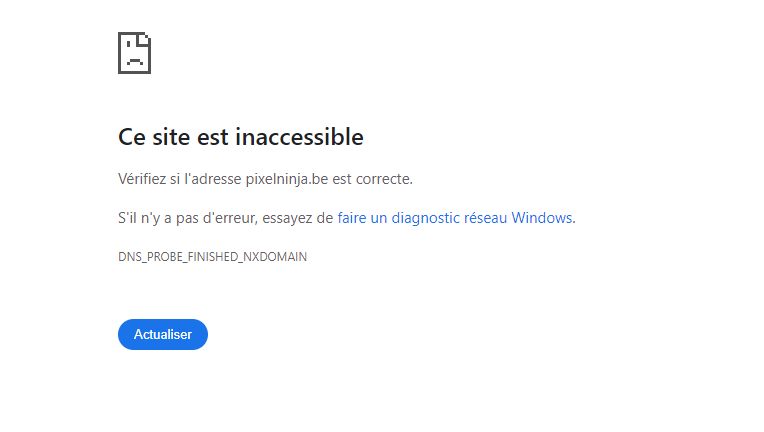This screenshot has width=764, height=432.
Task: Click the word réseau in the link
Action: [x=485, y=218]
